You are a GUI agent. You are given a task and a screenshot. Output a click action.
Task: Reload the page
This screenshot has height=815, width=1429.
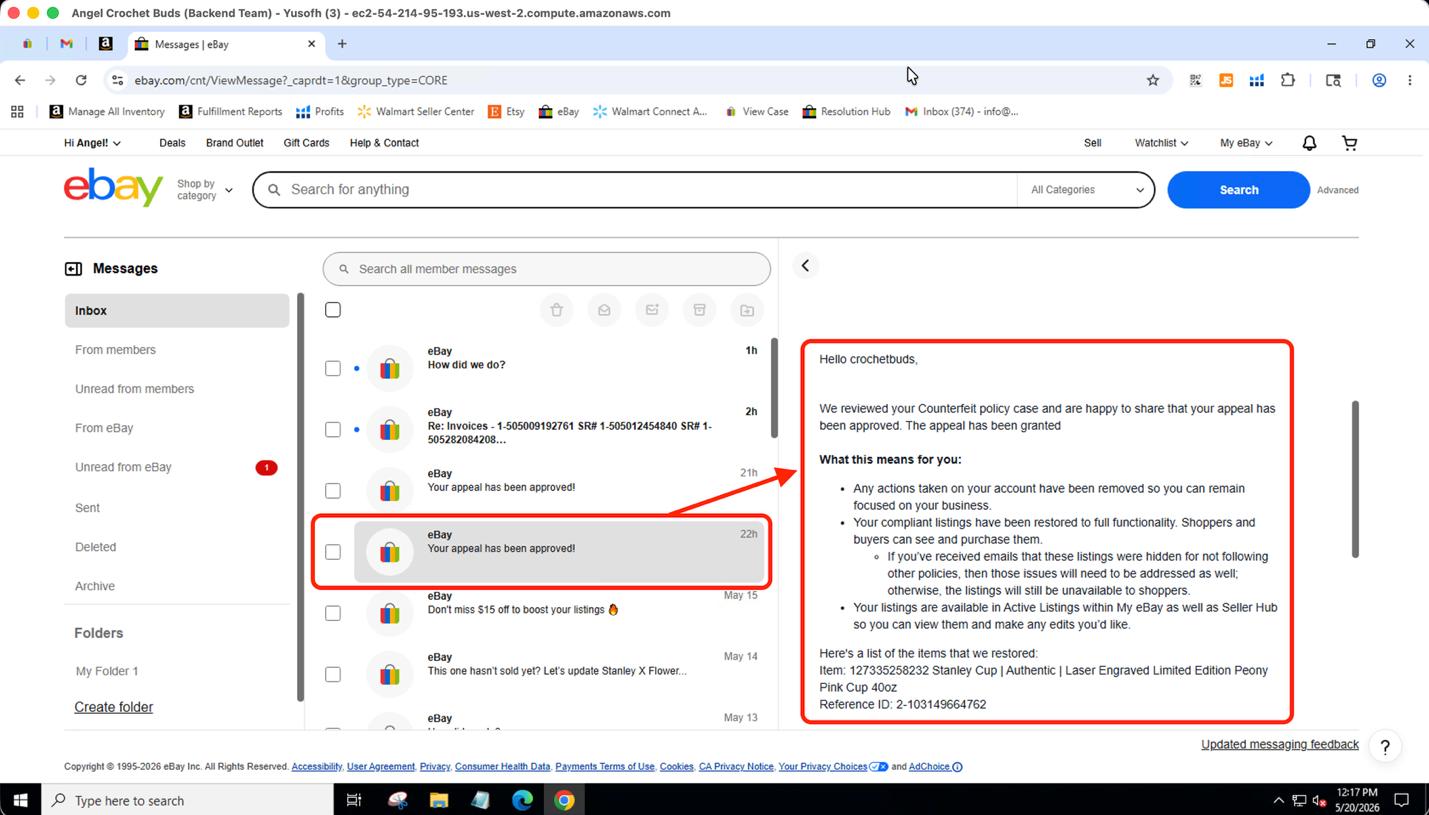(81, 80)
